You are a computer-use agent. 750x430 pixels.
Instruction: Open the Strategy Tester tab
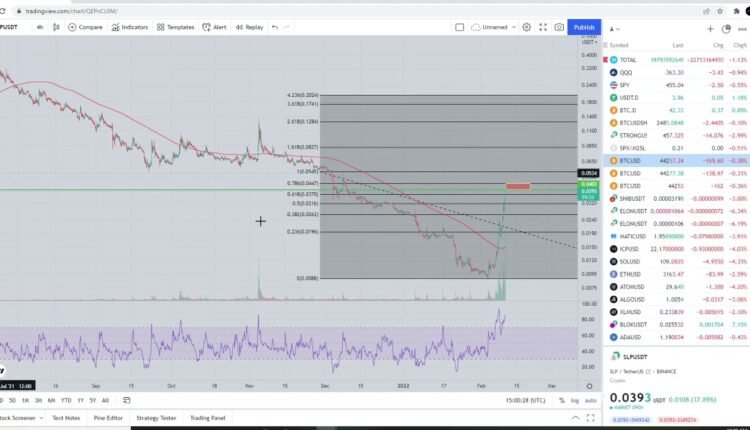coord(157,417)
